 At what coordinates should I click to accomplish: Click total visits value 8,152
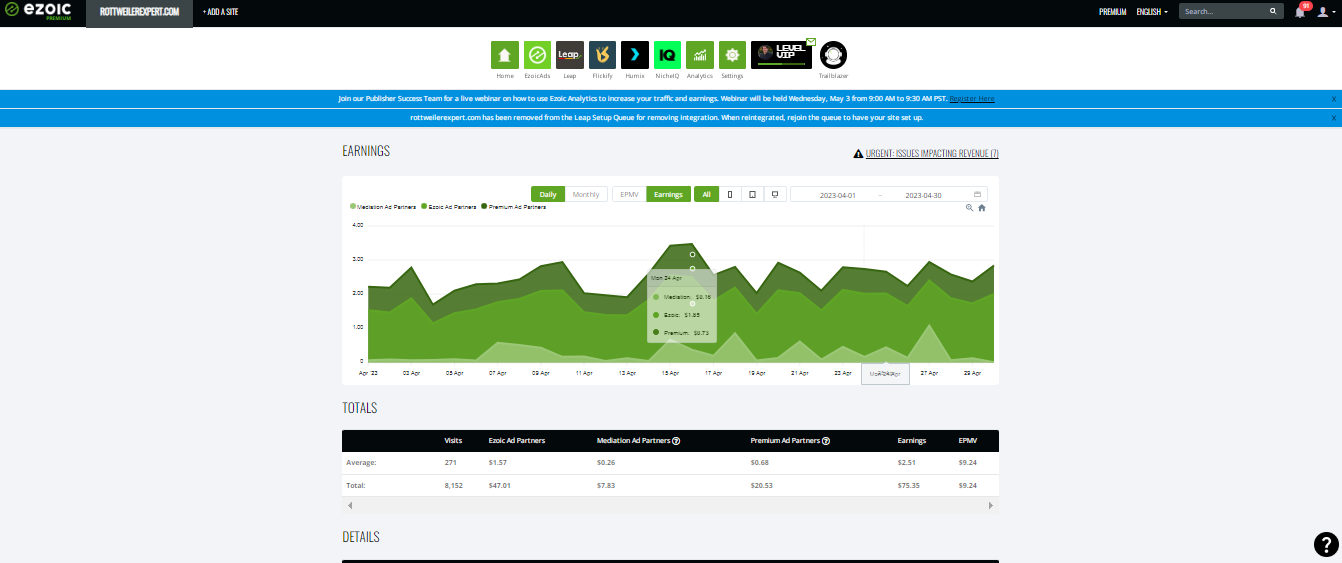[453, 485]
